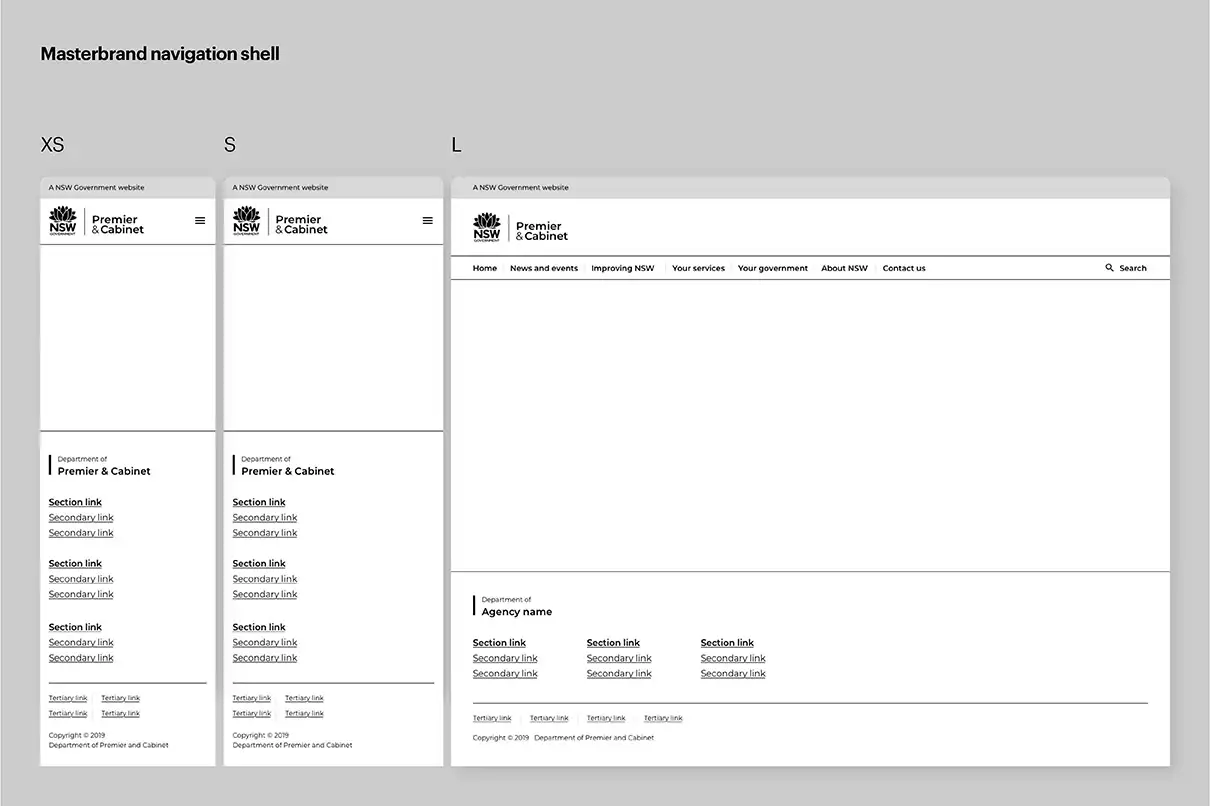The image size is (1210, 806).
Task: Open a Secondary link under the first section in S
Action: 264,517
